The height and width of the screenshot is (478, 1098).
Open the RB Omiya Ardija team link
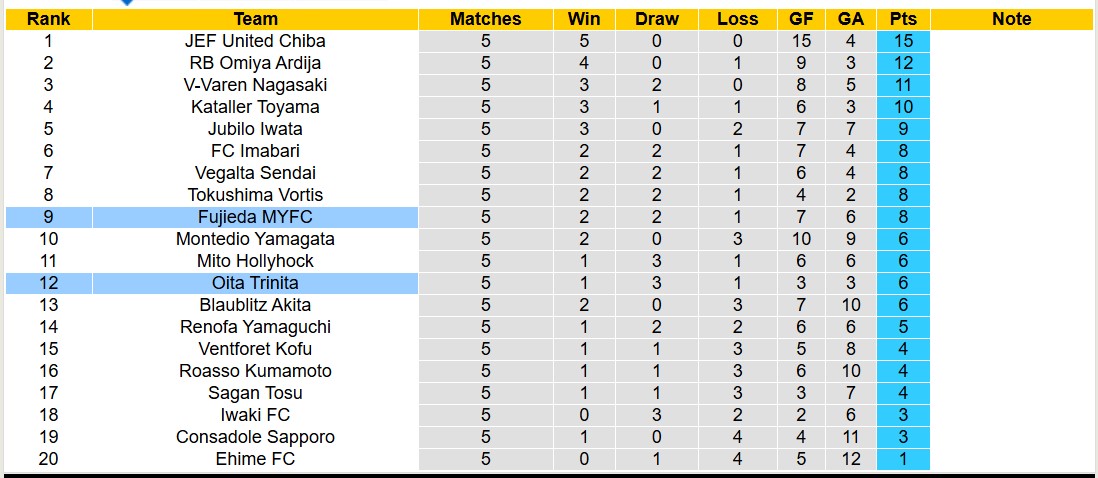255,63
